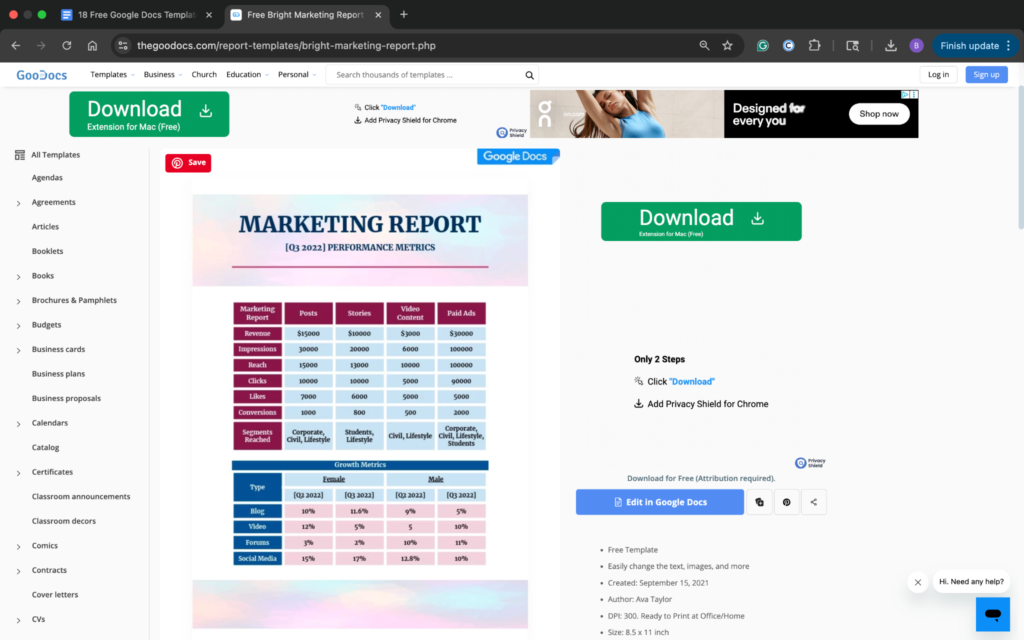Click the All Templates list icon in the sidebar
Screen dimensions: 1024x640
tap(18, 154)
